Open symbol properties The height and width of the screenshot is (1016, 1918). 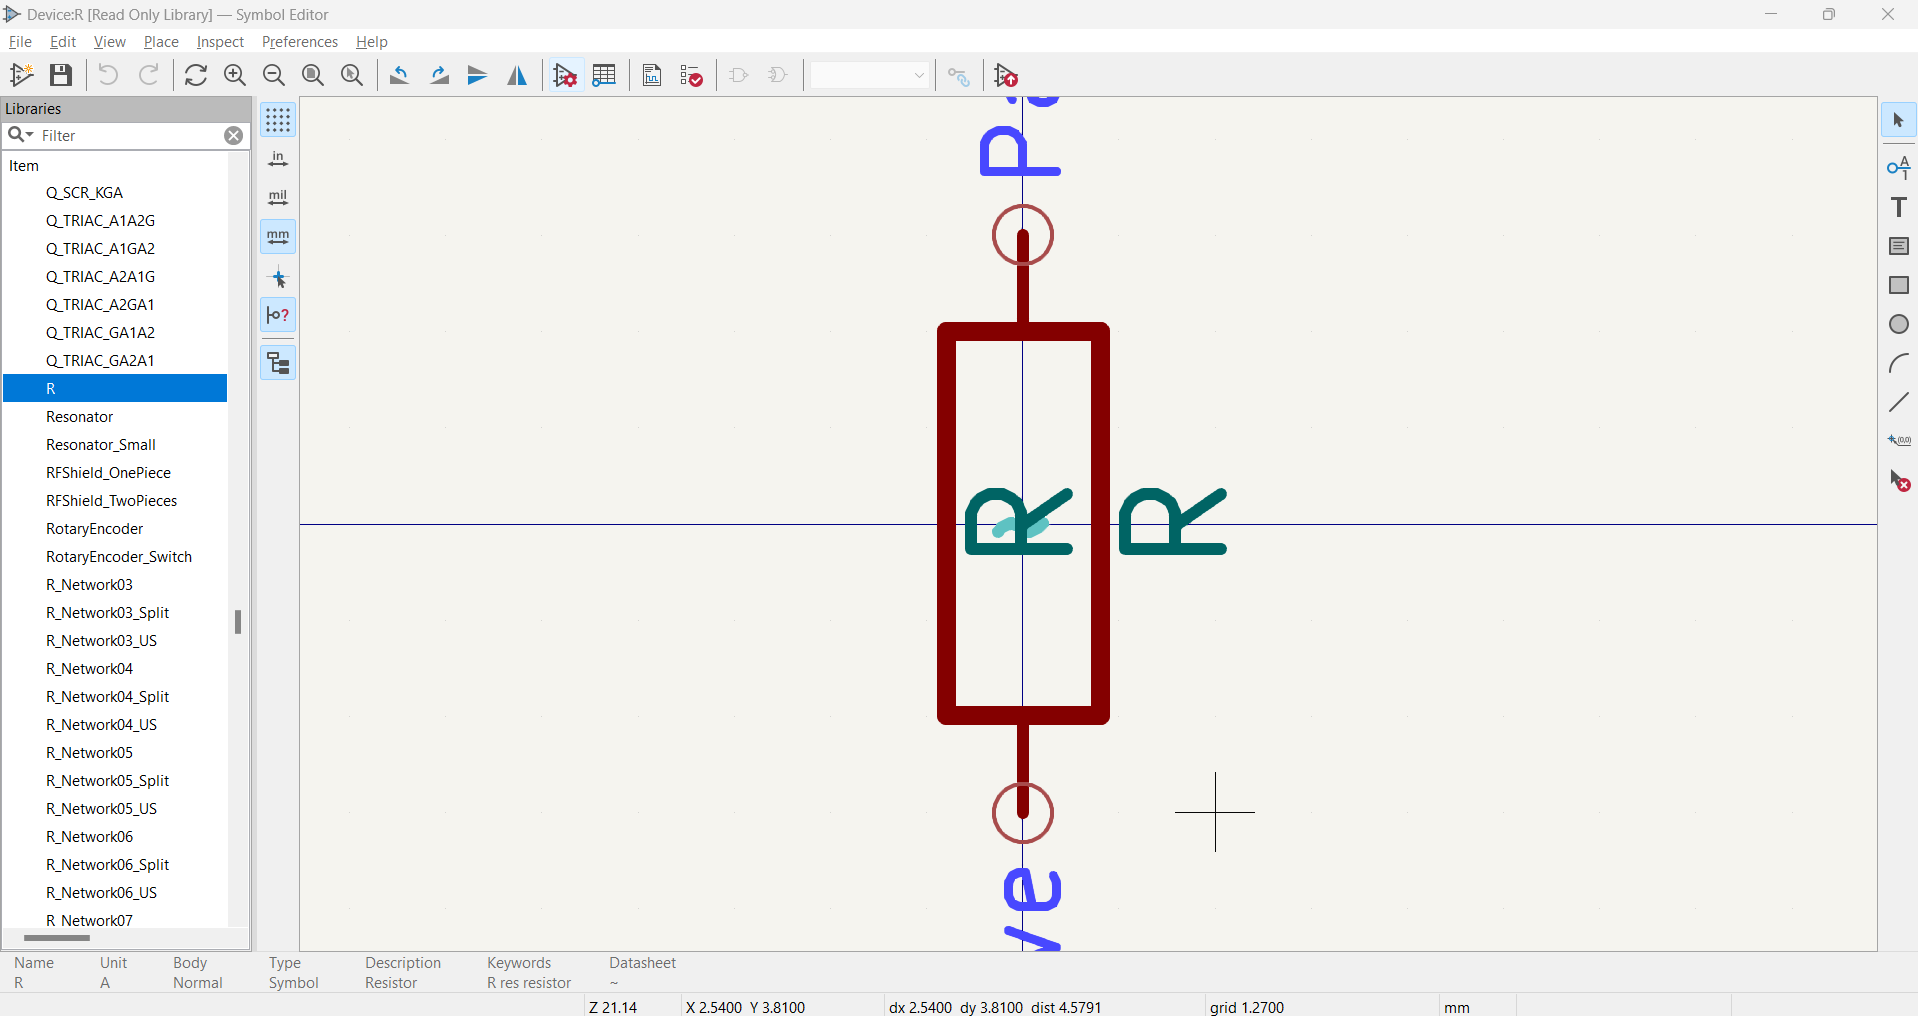[x=565, y=75]
